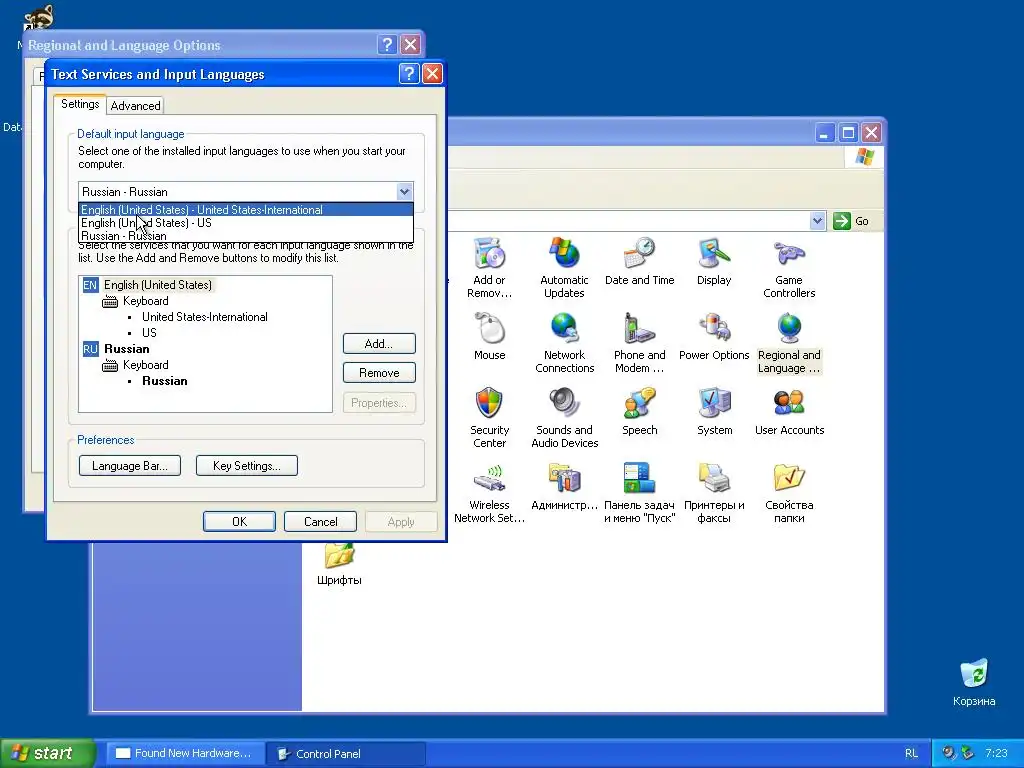Viewport: 1024px width, 768px height.
Task: Click the first system tray icon beside the language indicator
Action: tap(948, 753)
